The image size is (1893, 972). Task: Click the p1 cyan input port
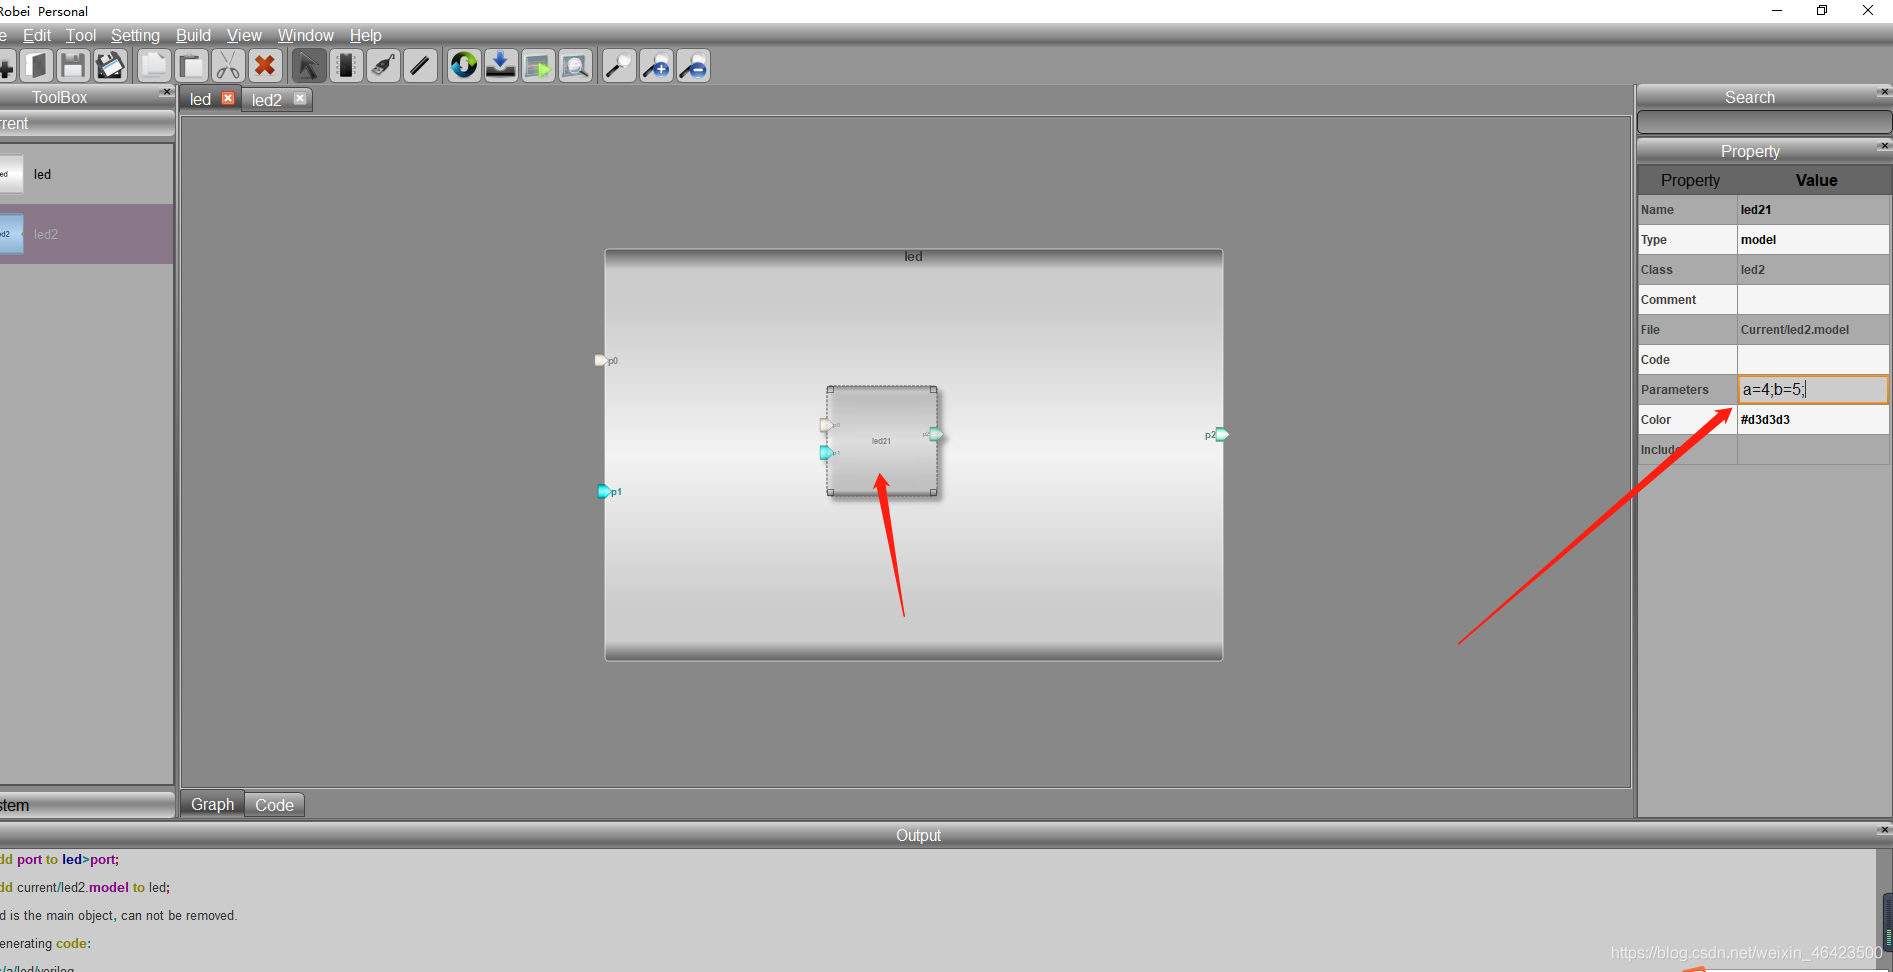[604, 491]
